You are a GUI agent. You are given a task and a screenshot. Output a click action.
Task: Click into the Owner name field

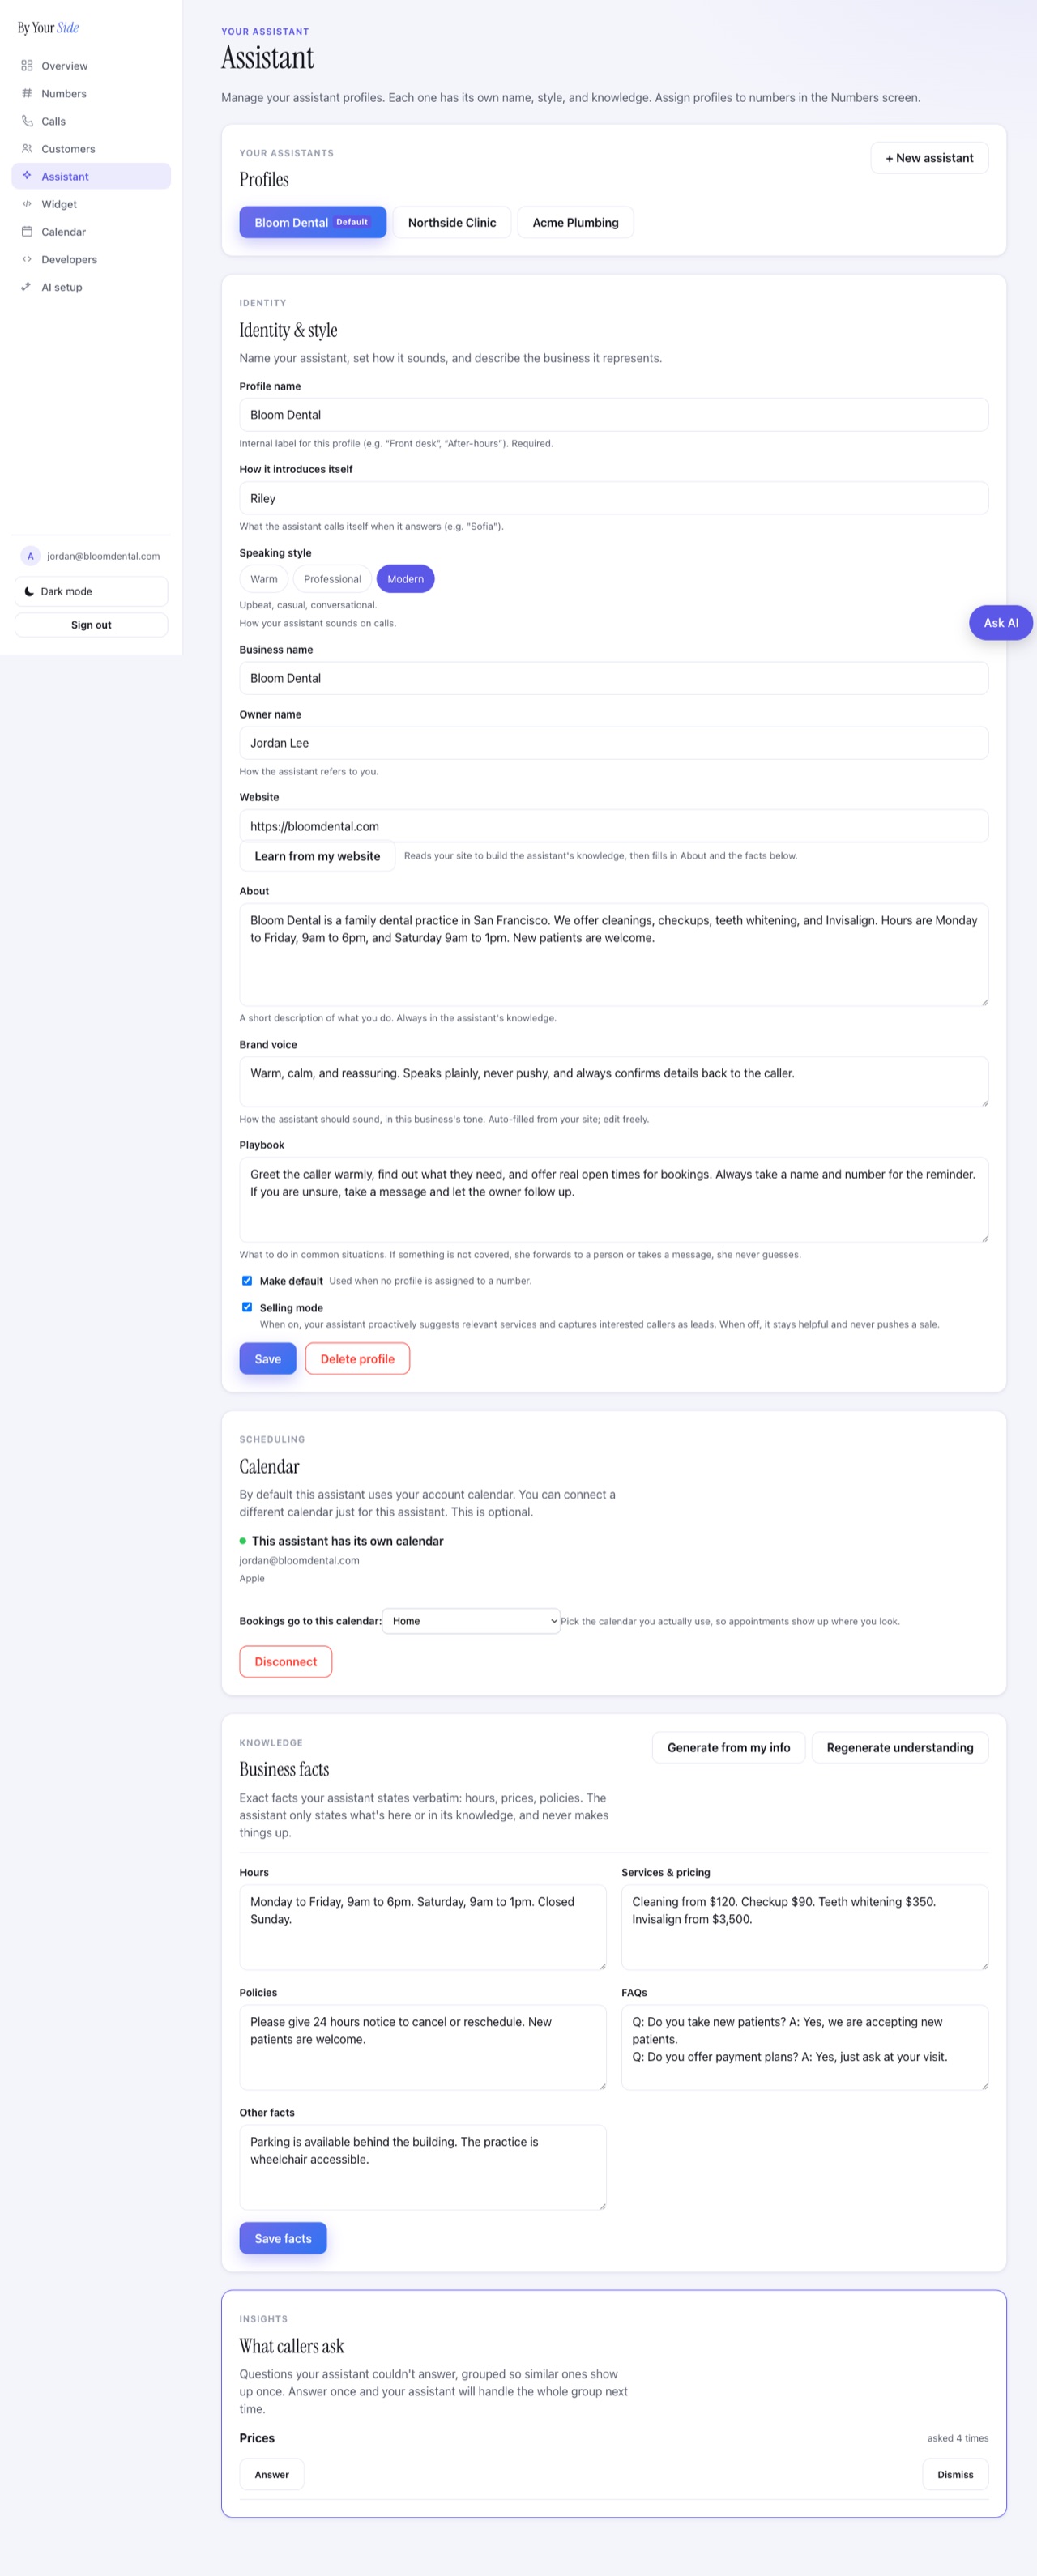(614, 743)
